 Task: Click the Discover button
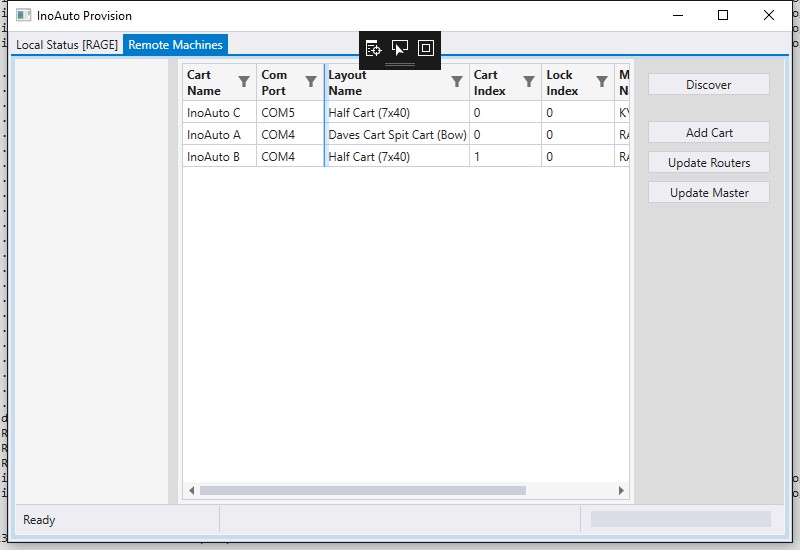[x=709, y=85]
